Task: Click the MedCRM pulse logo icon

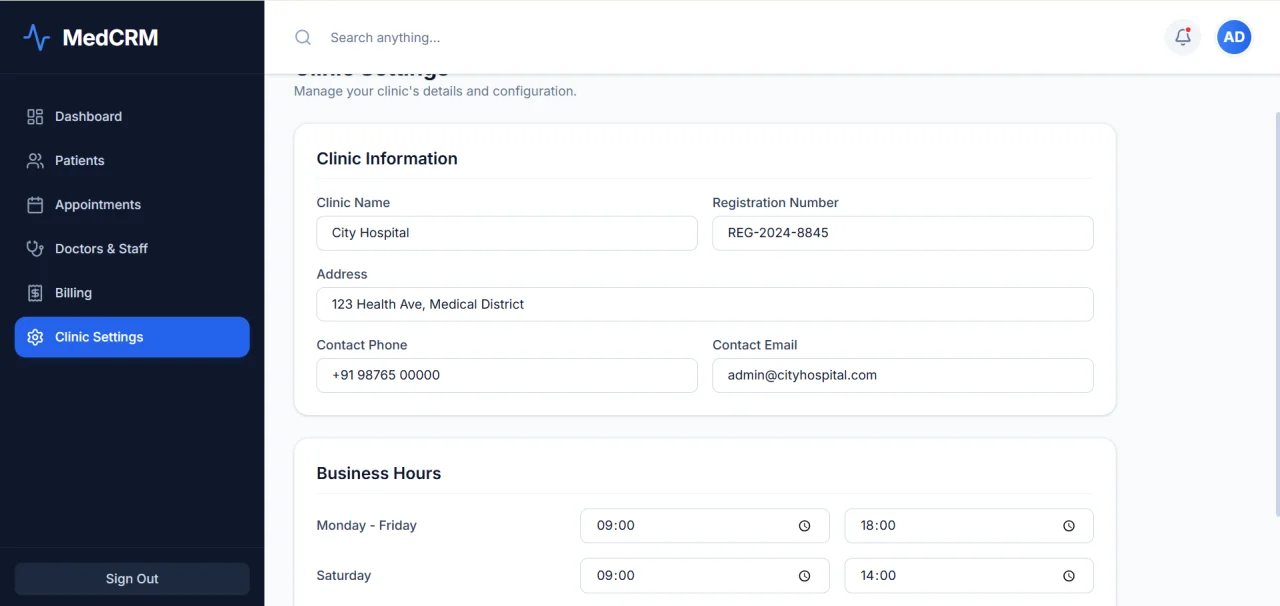Action: click(36, 38)
